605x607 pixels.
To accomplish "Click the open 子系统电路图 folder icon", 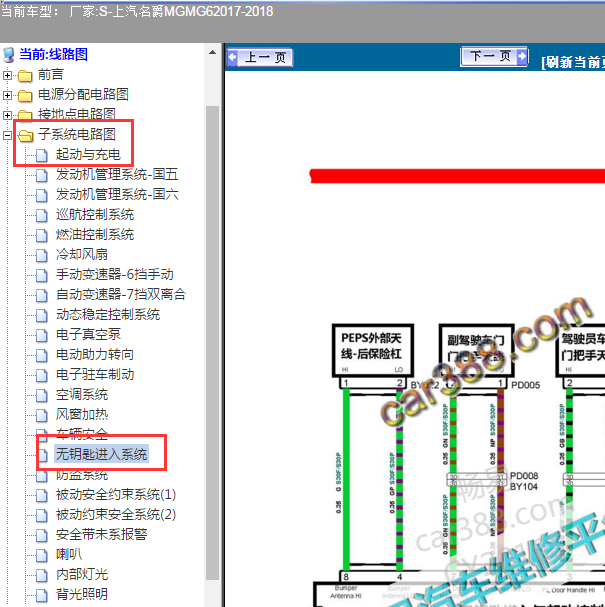I will [x=25, y=135].
